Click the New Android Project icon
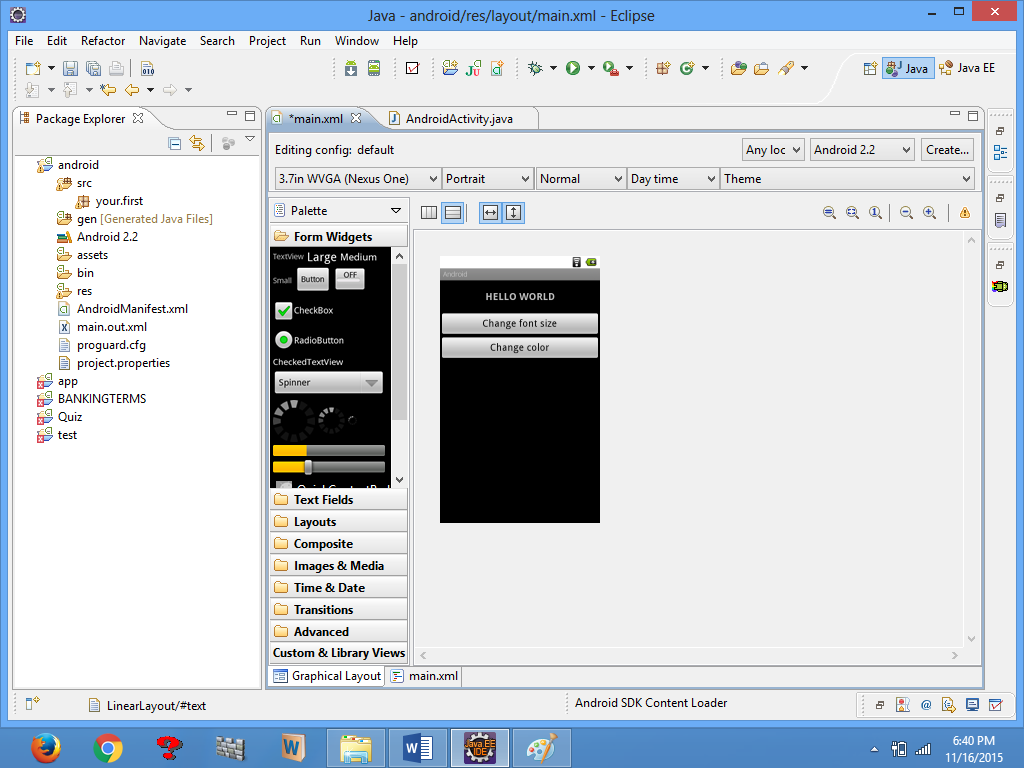The height and width of the screenshot is (768, 1024). [x=449, y=67]
